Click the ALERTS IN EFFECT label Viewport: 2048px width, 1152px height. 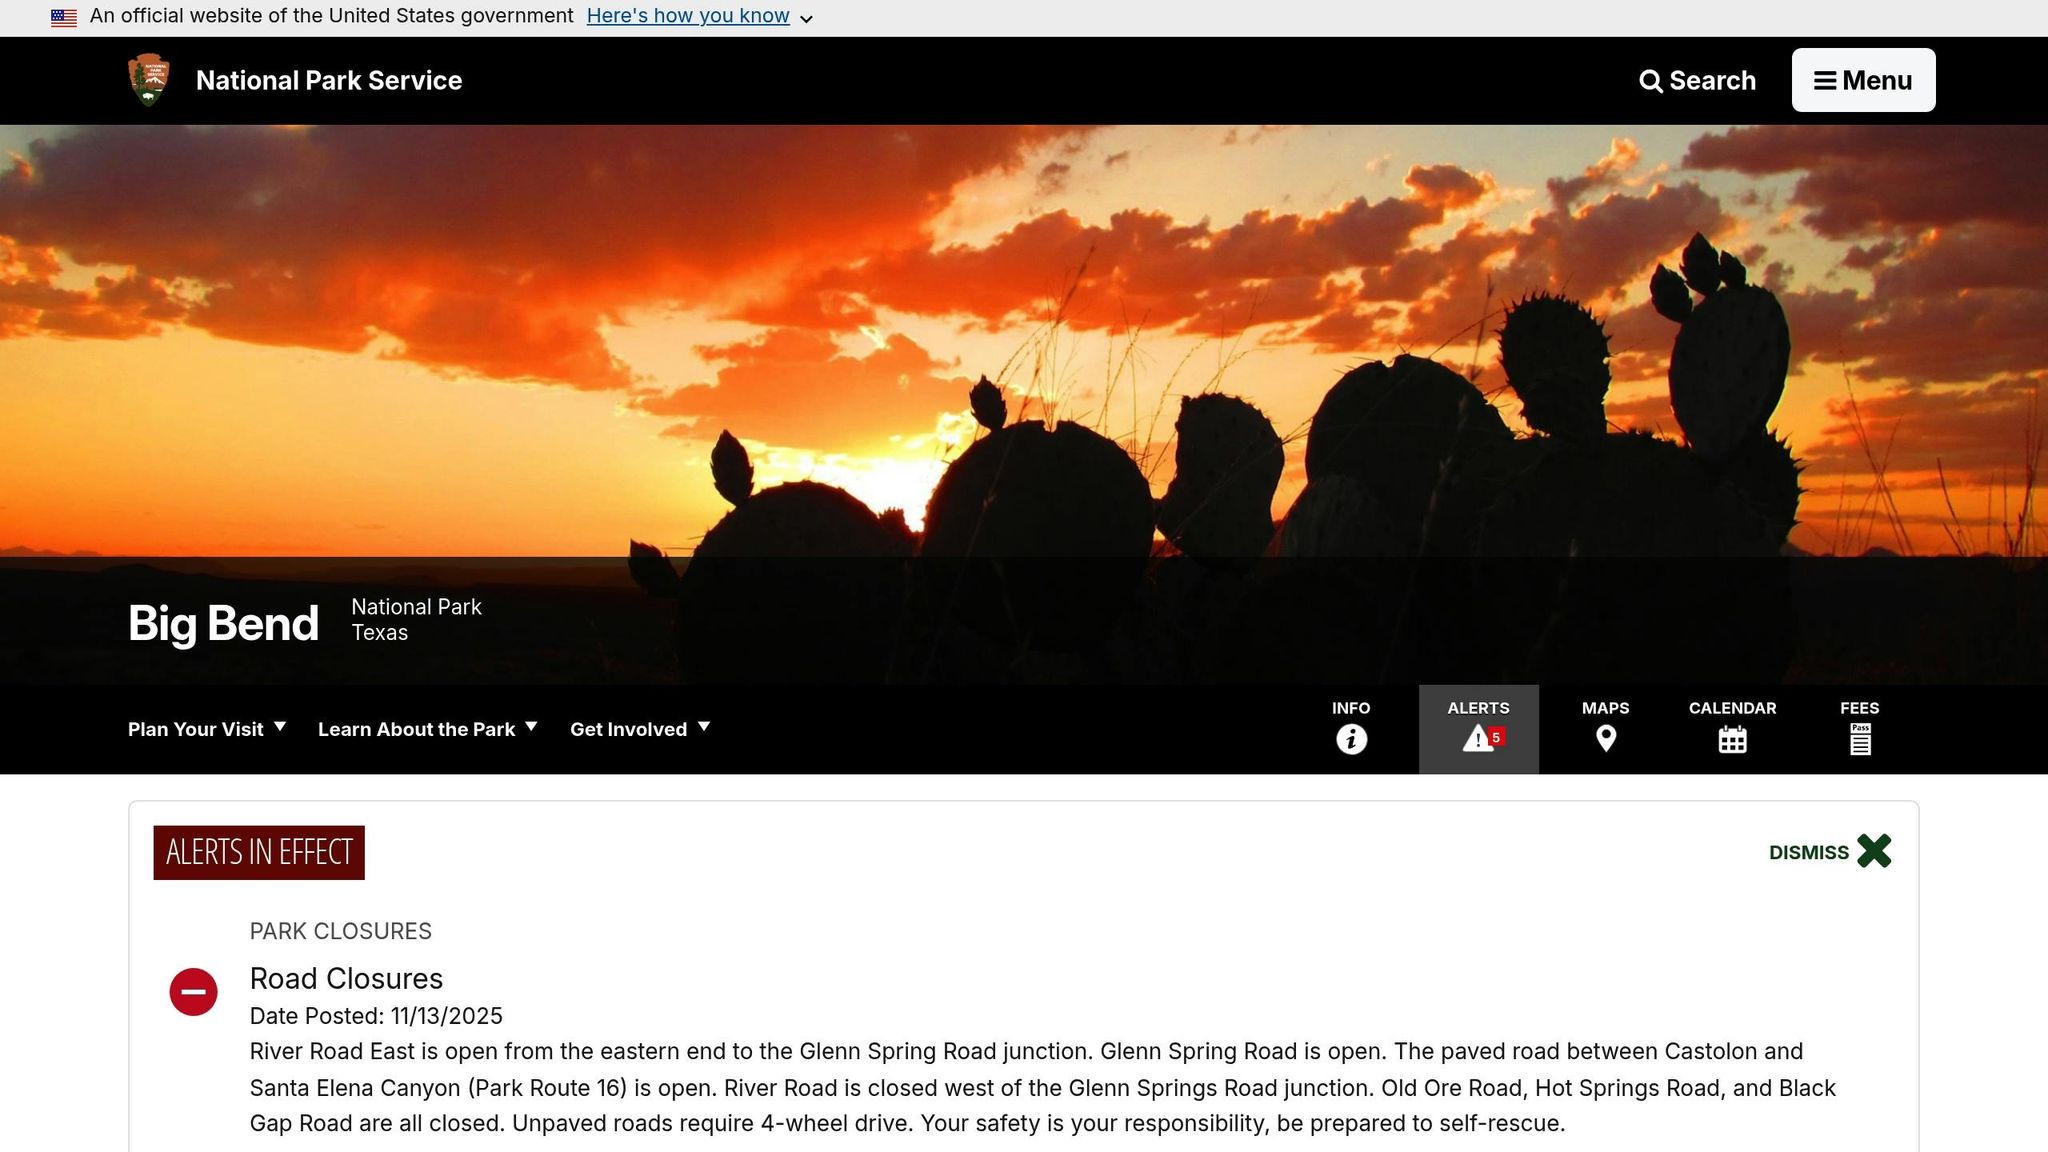click(x=259, y=853)
